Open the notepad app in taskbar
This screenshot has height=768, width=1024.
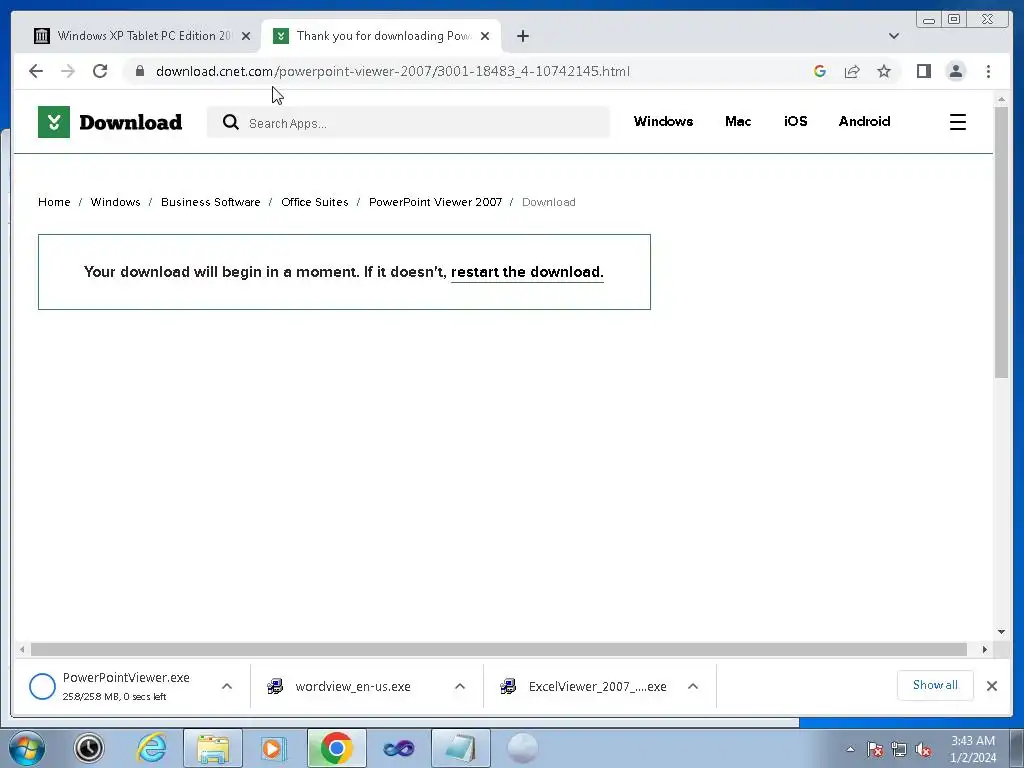click(460, 748)
